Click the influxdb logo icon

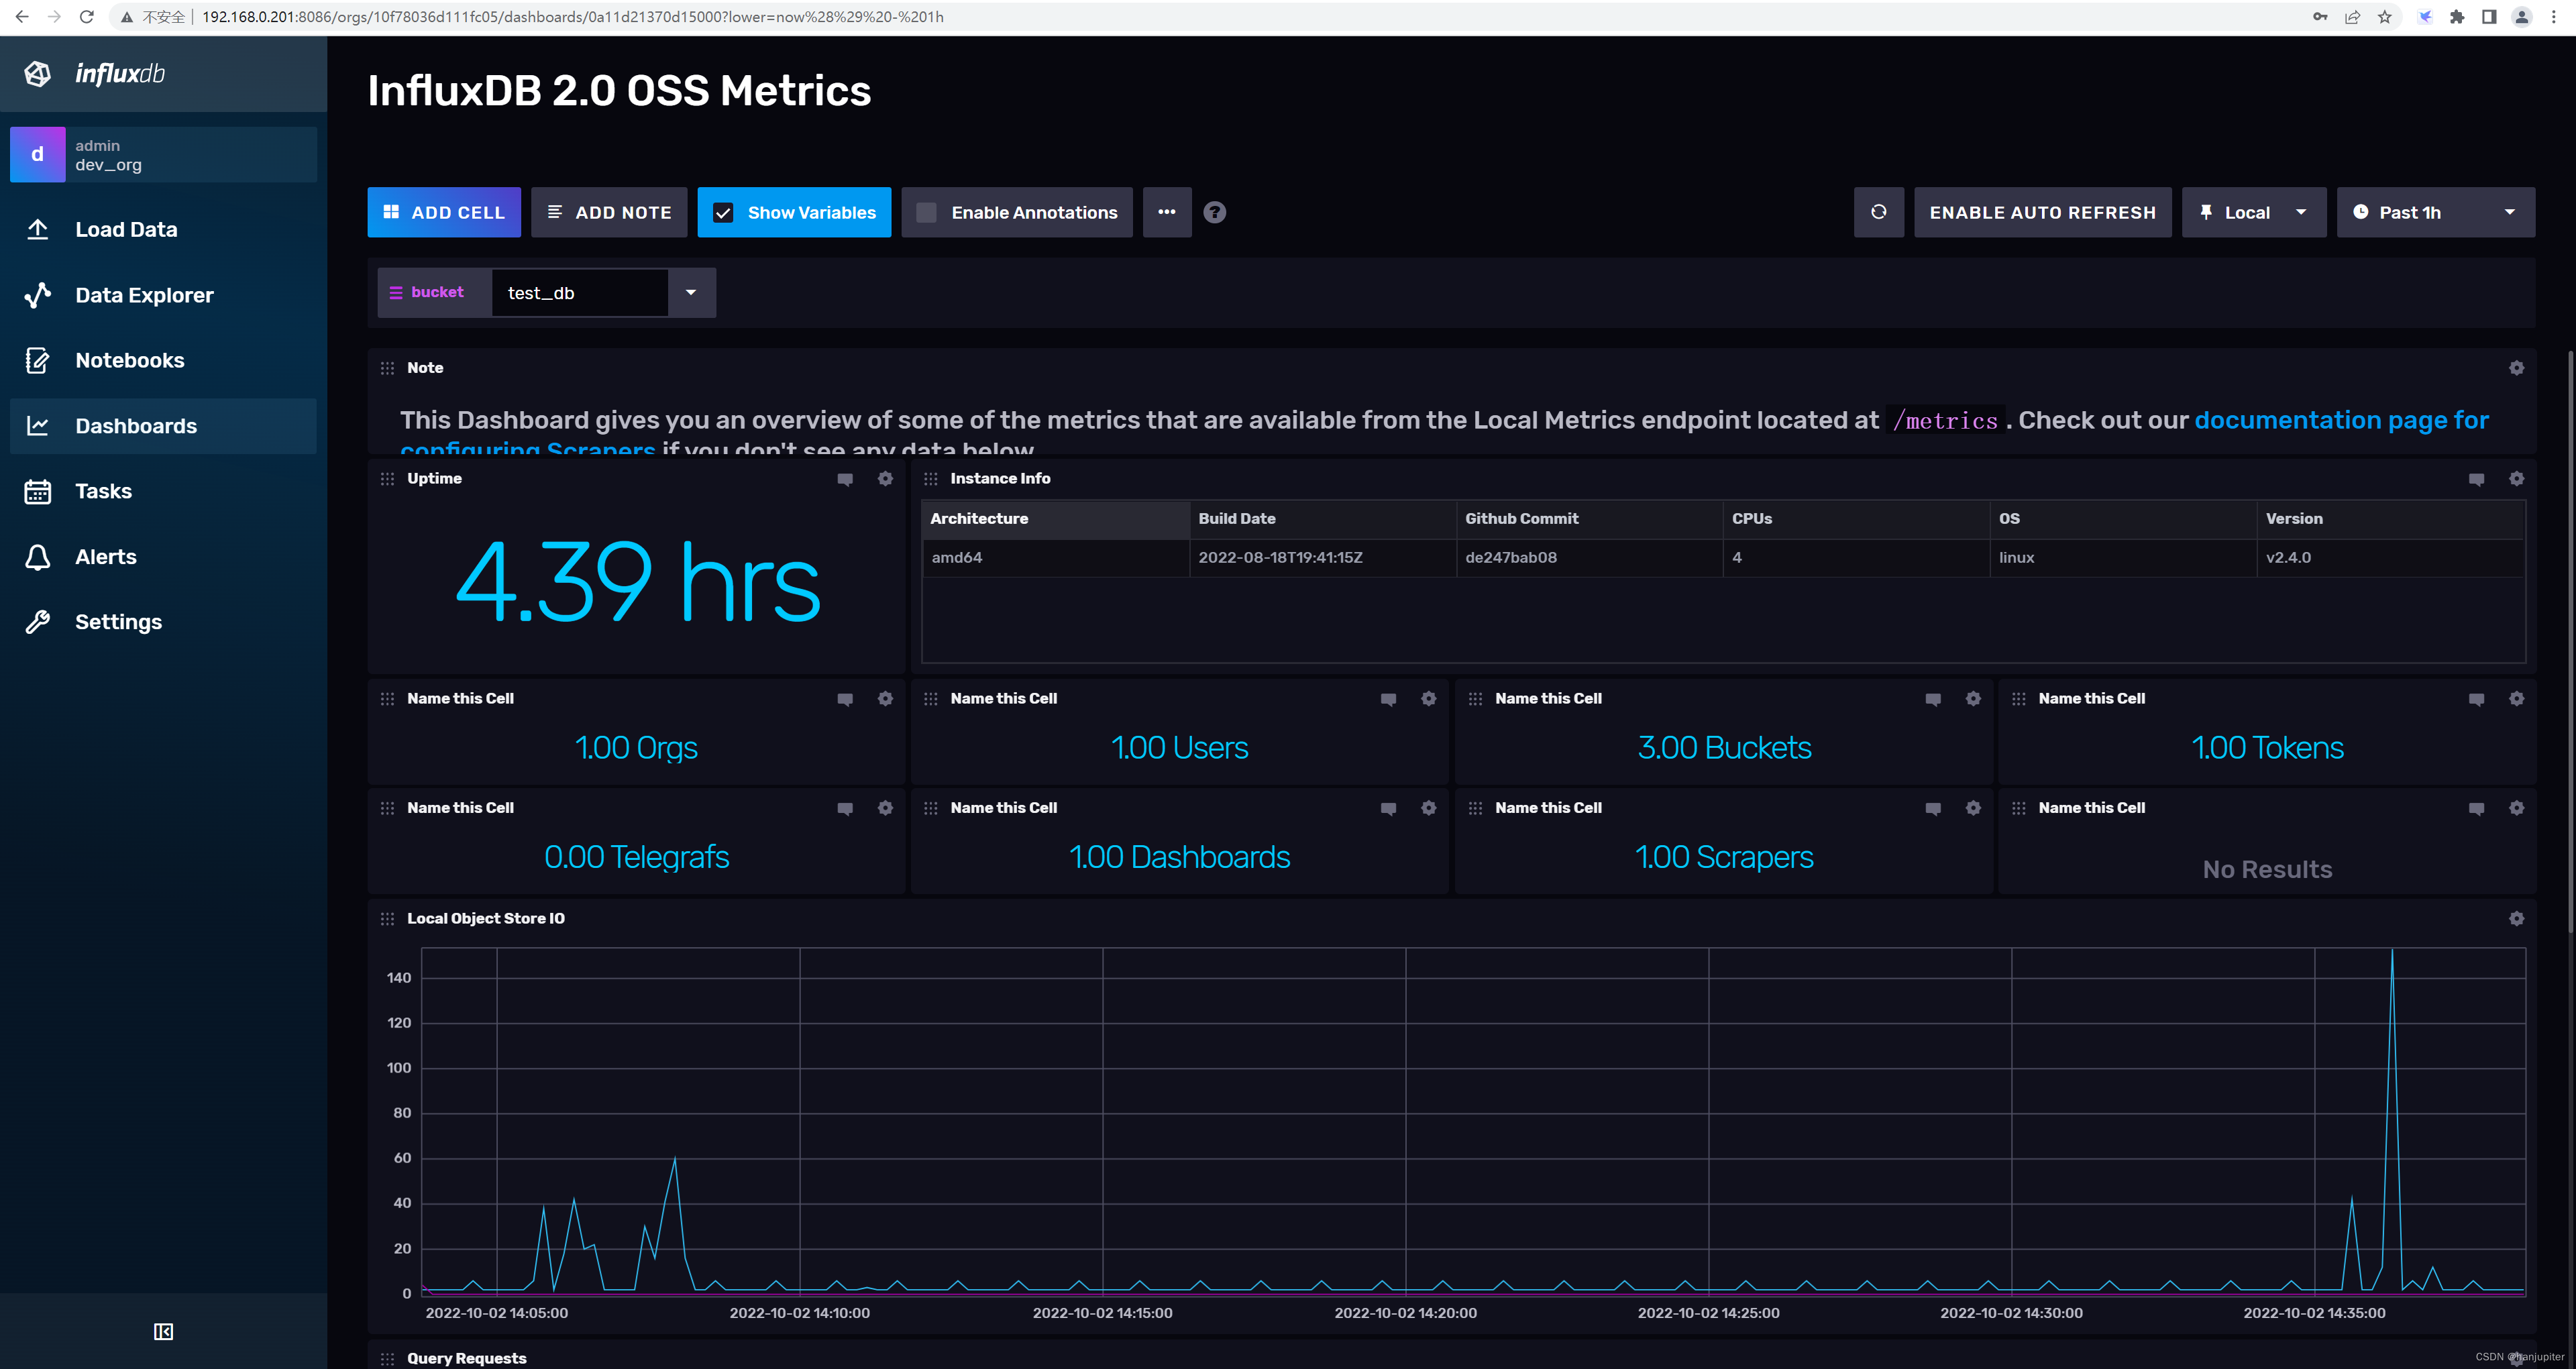(x=38, y=74)
